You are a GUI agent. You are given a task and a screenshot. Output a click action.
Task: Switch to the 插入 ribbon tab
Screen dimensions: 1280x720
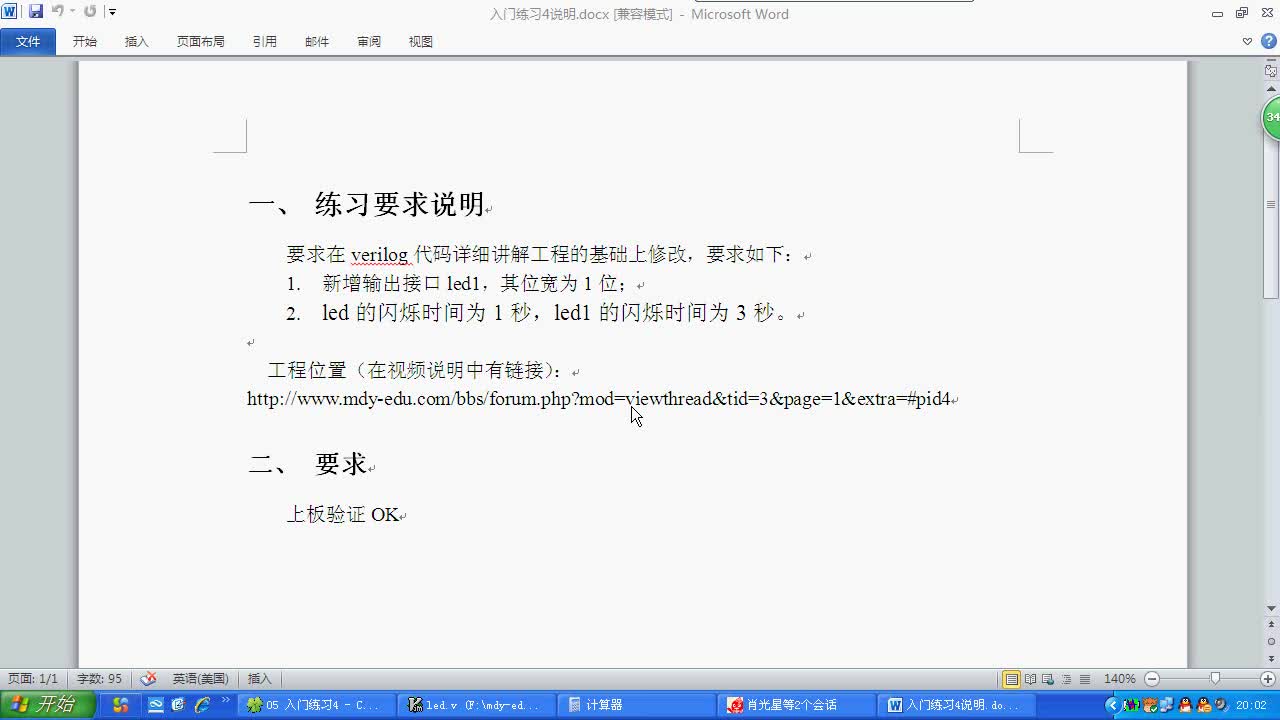pyautogui.click(x=137, y=41)
